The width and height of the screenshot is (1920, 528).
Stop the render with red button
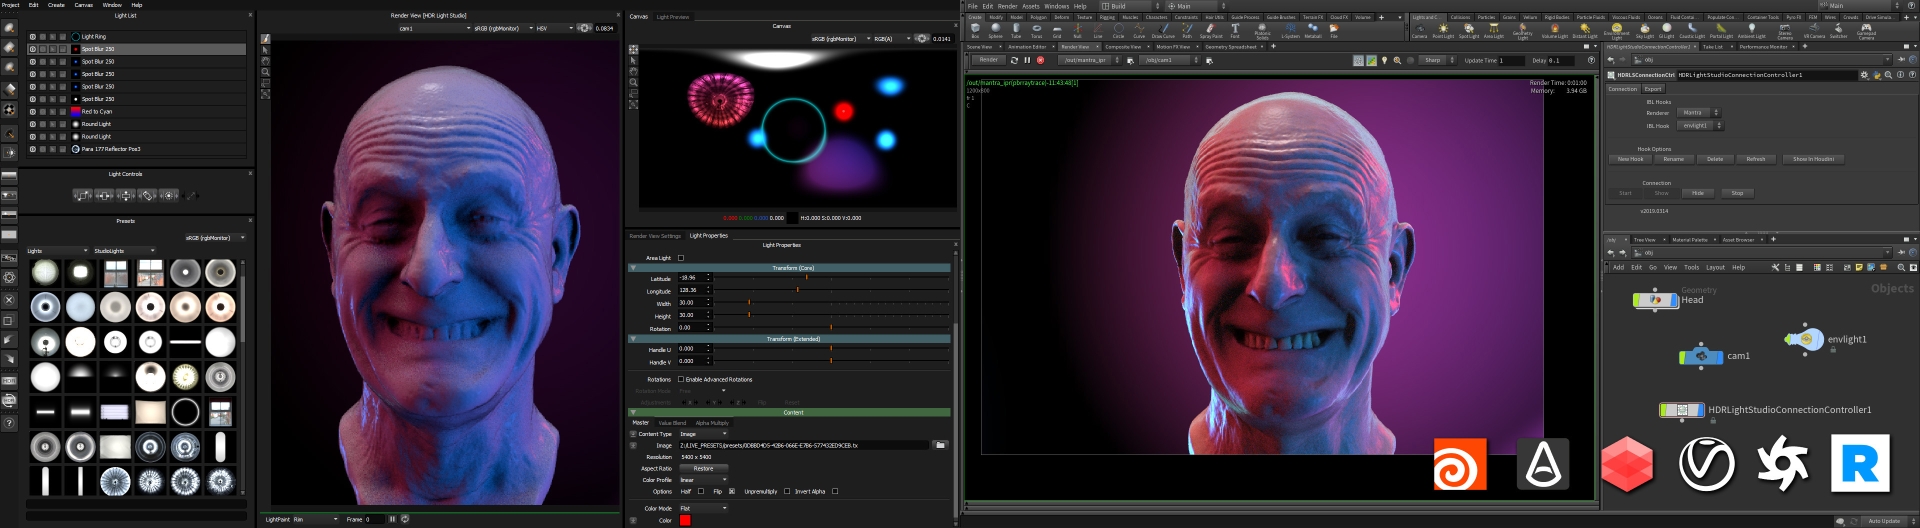[x=1040, y=60]
